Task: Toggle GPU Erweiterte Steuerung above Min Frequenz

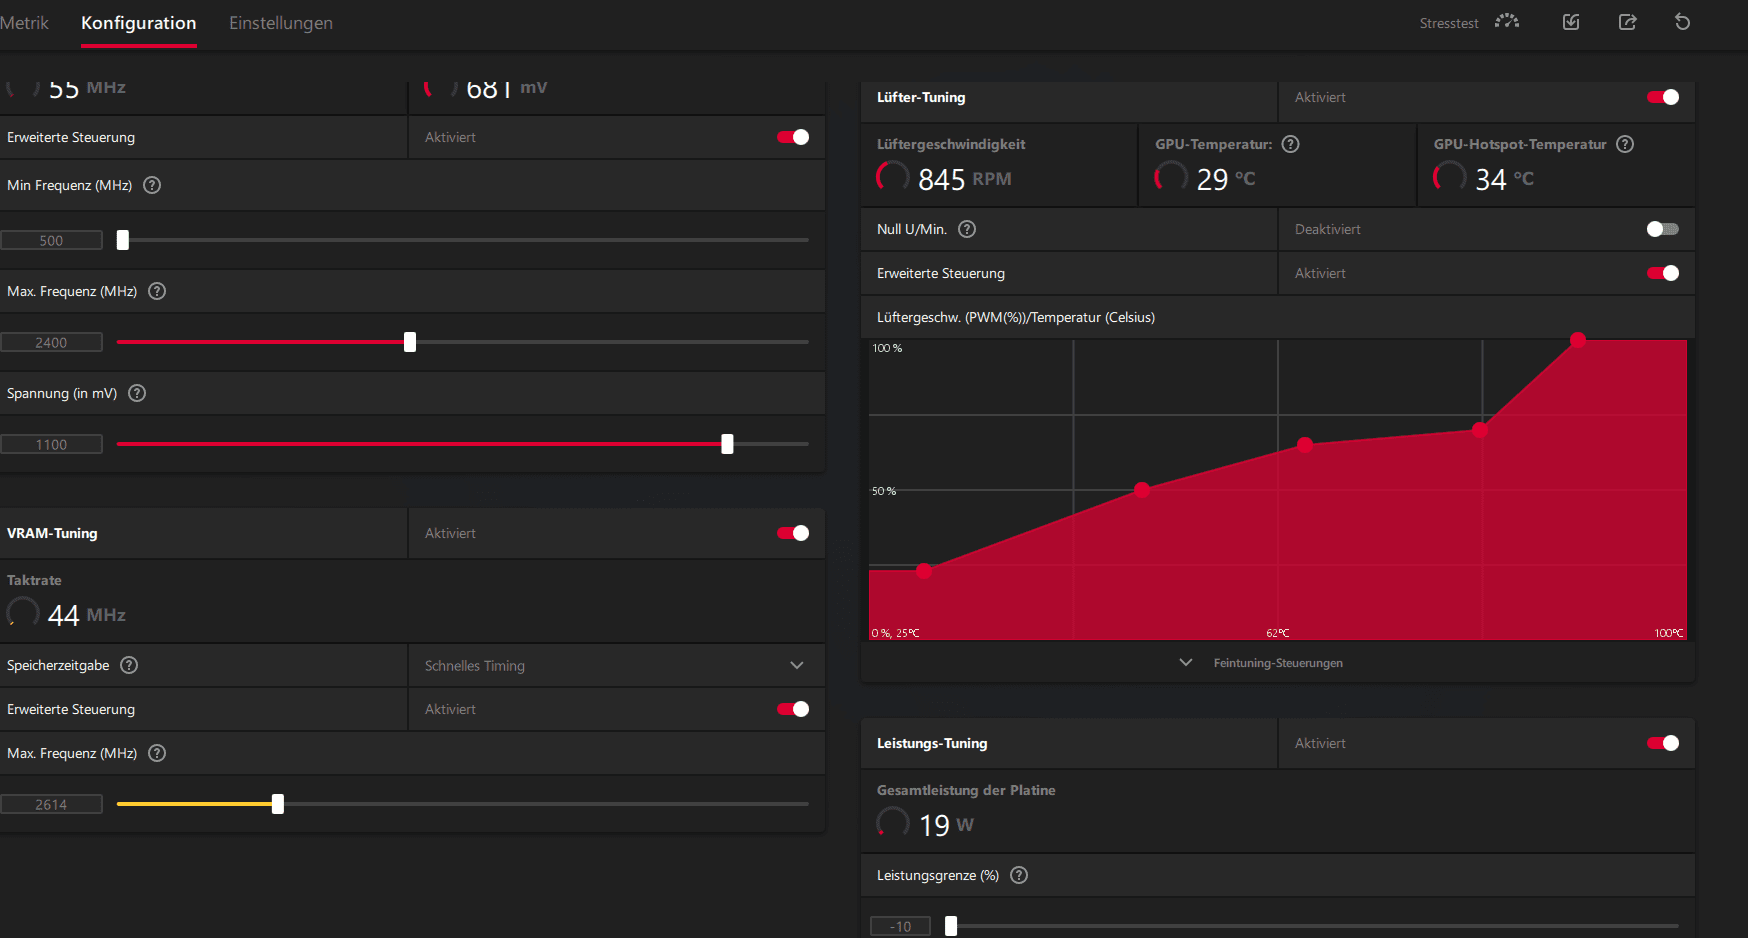Action: [x=793, y=137]
